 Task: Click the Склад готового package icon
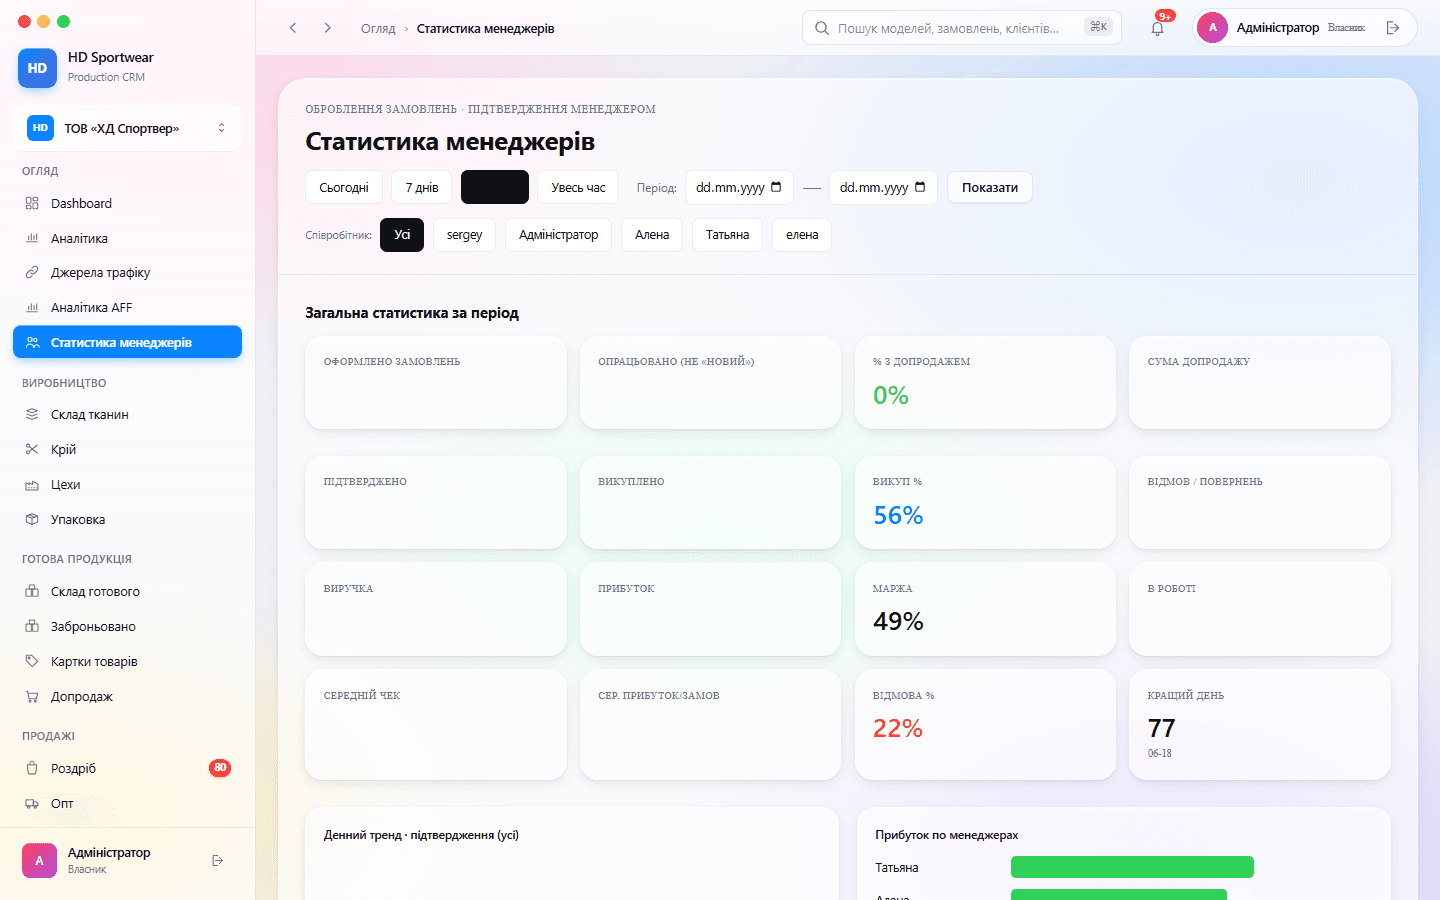point(32,591)
